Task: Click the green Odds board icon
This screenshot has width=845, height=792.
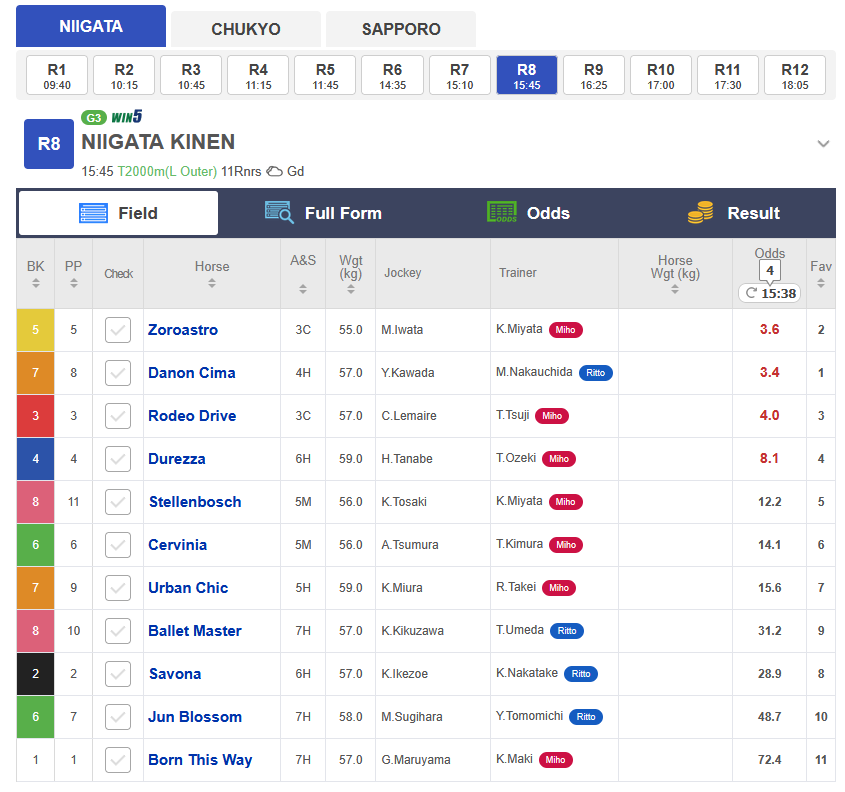Action: [502, 212]
